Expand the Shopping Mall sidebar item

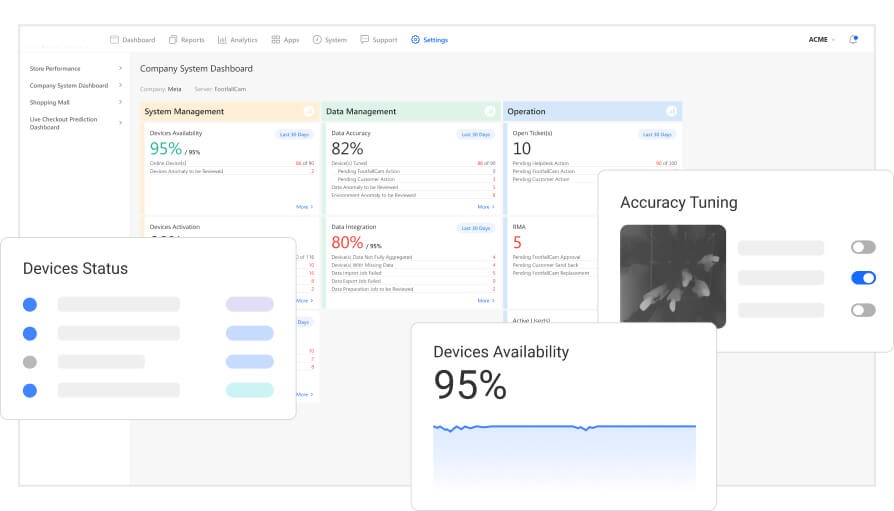click(120, 102)
